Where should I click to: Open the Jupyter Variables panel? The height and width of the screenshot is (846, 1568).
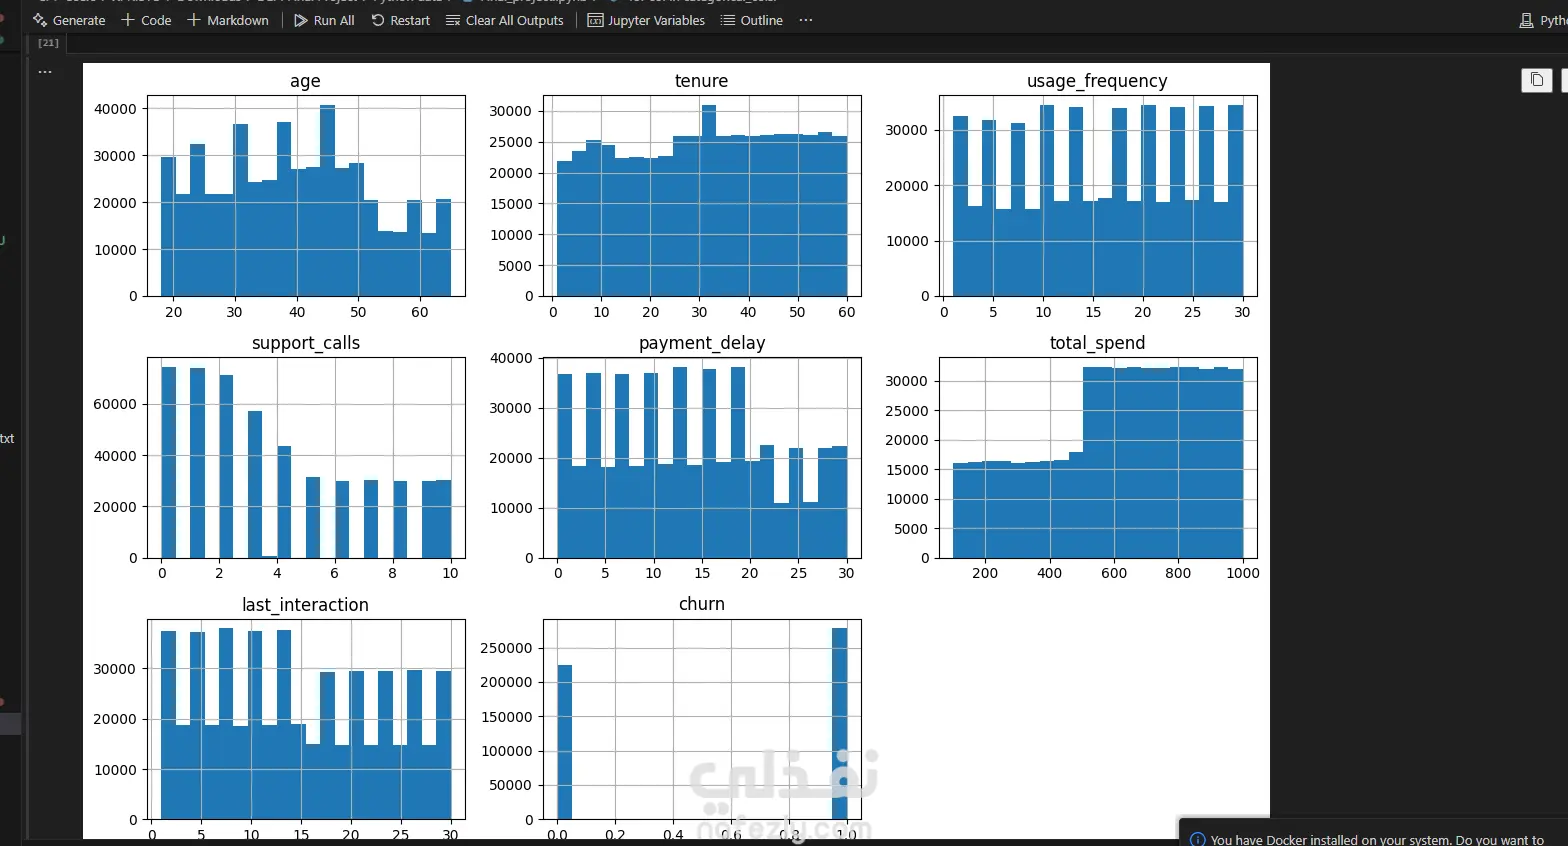tap(646, 20)
